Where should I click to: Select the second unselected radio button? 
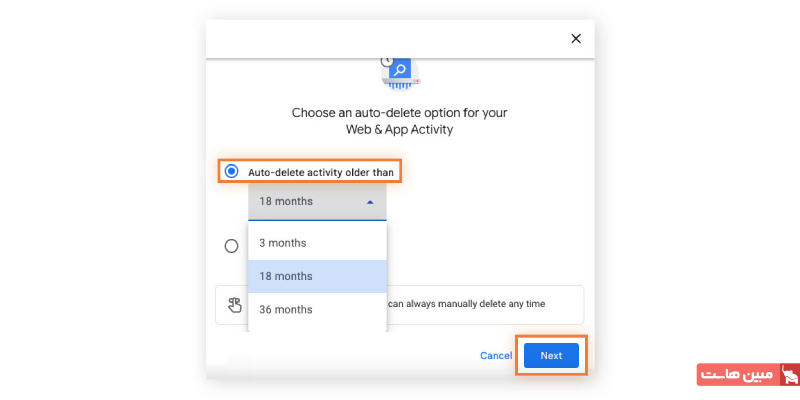pyautogui.click(x=232, y=245)
